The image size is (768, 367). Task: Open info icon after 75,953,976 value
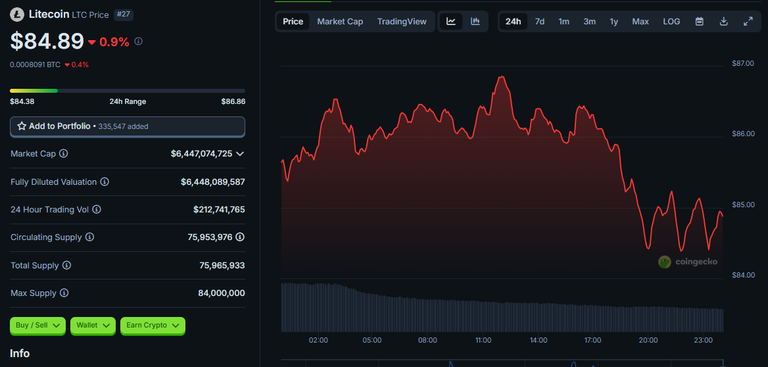point(240,237)
